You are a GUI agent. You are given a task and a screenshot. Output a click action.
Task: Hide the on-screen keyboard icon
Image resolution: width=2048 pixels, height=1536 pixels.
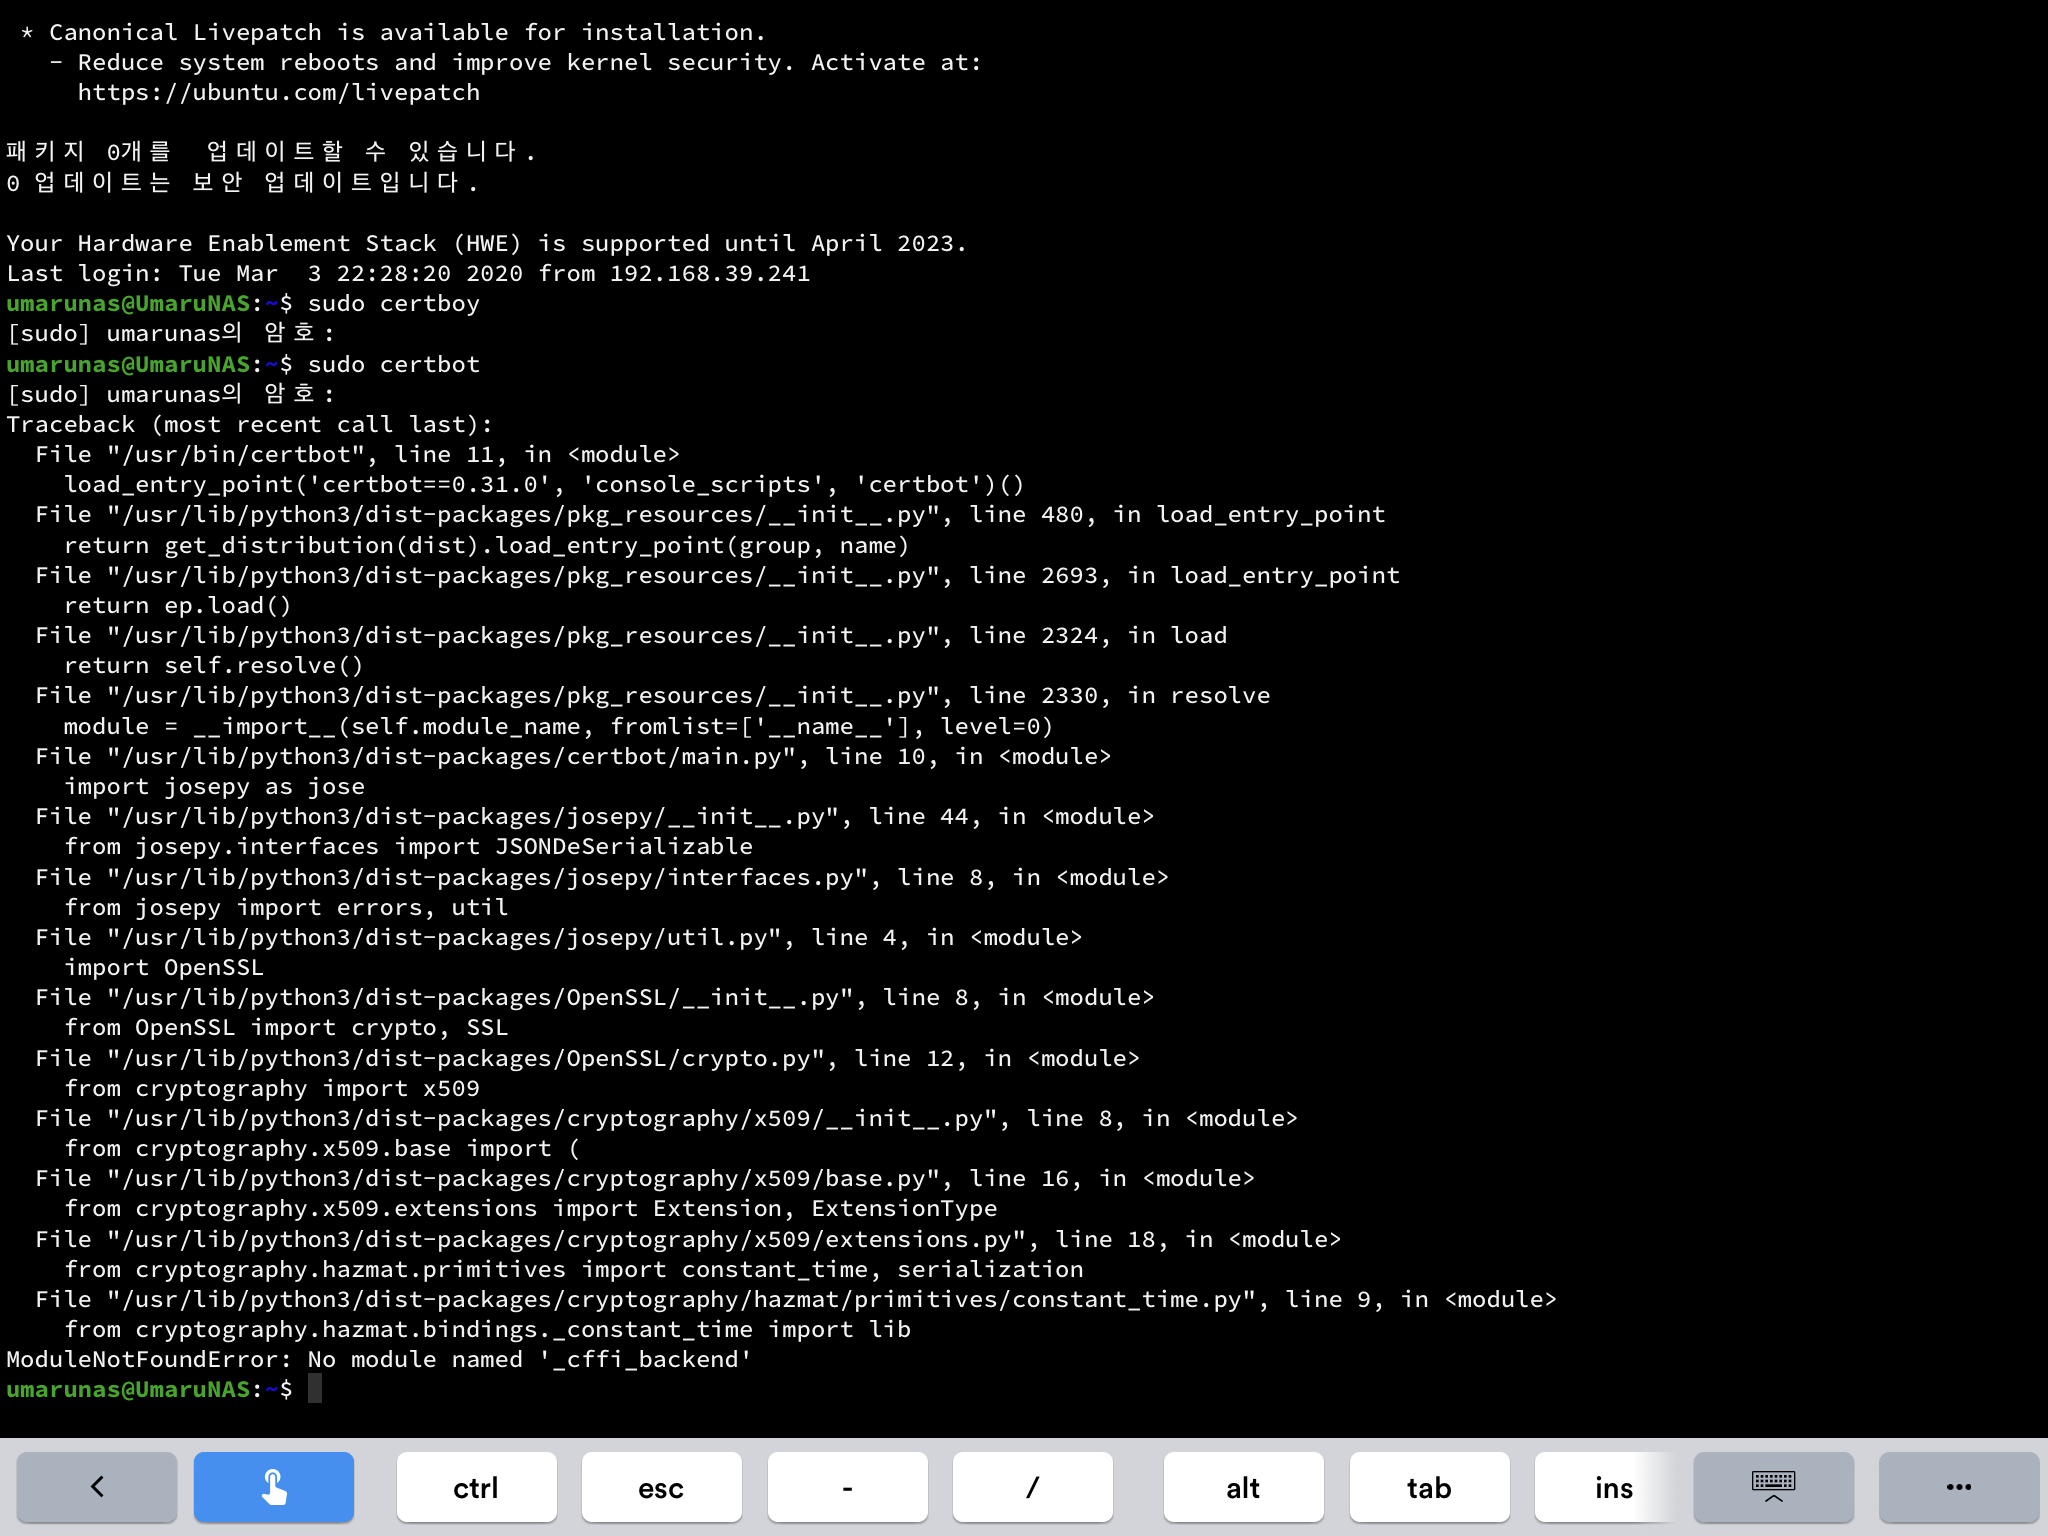1774,1487
